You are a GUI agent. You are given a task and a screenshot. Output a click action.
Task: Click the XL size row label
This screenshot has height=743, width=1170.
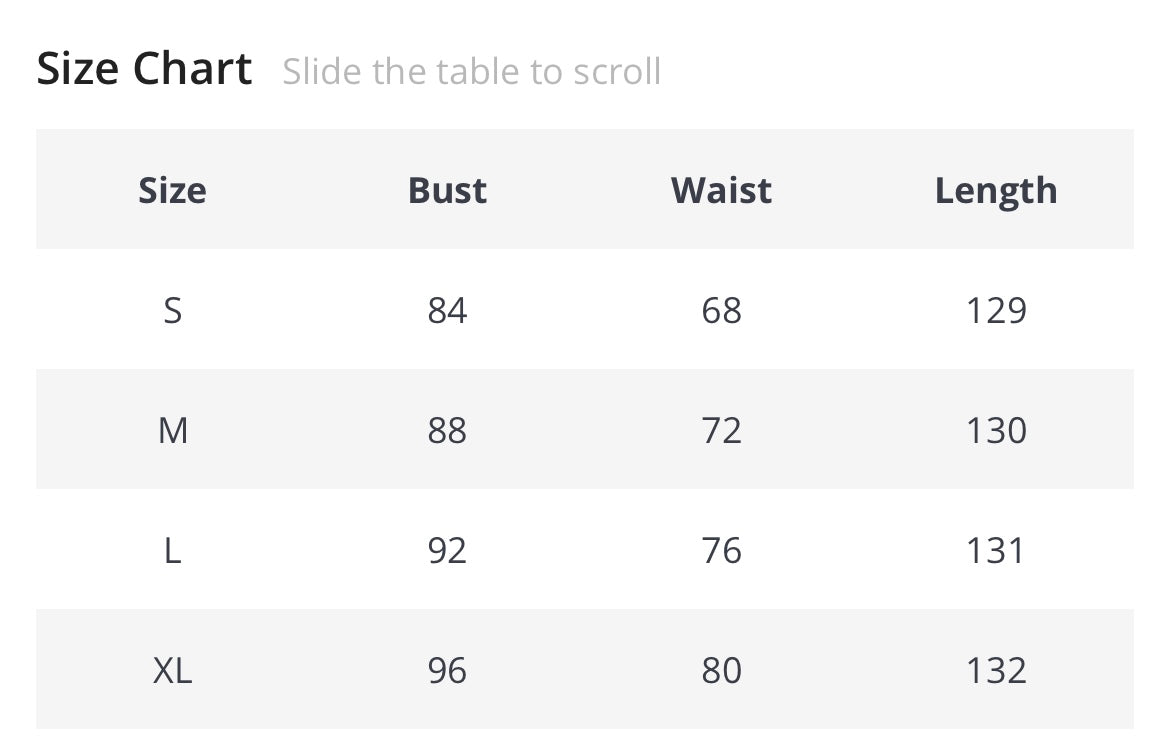[172, 671]
